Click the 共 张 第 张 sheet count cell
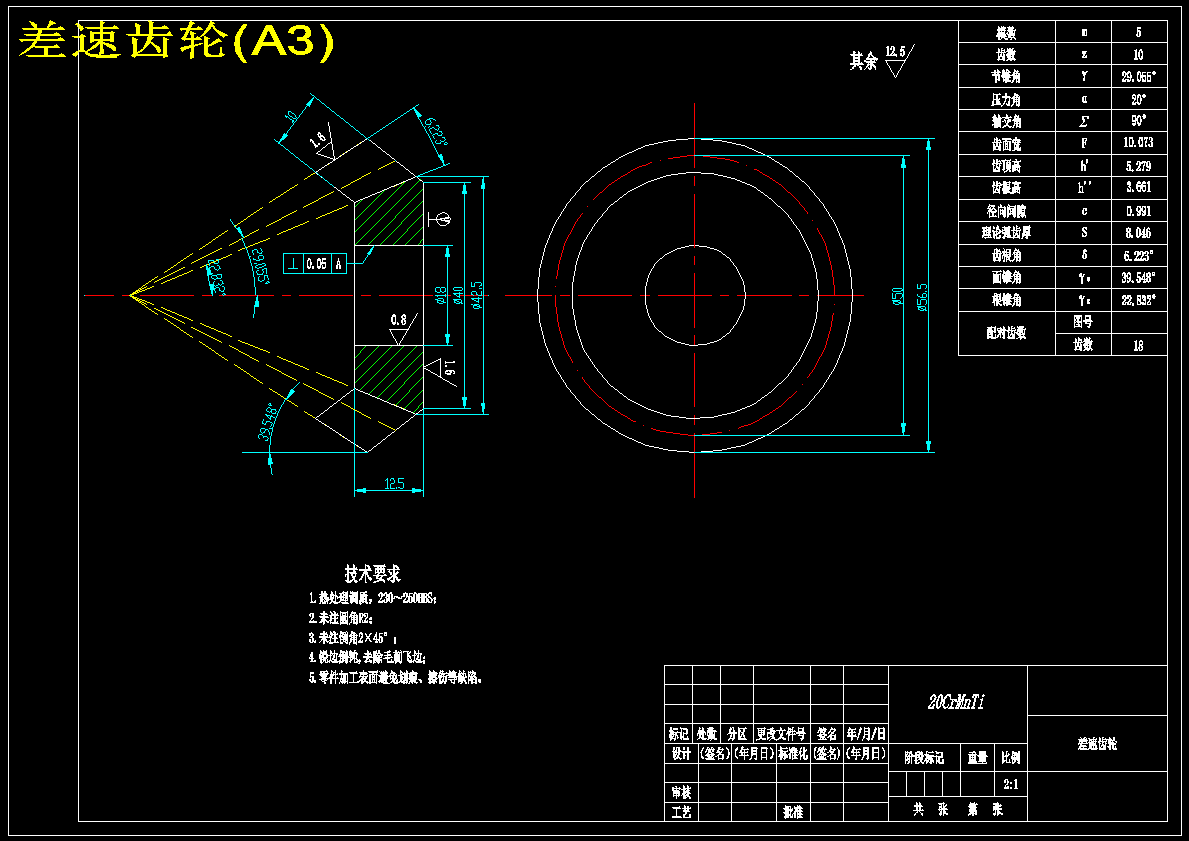Viewport: 1189px width, 841px height. 958,810
